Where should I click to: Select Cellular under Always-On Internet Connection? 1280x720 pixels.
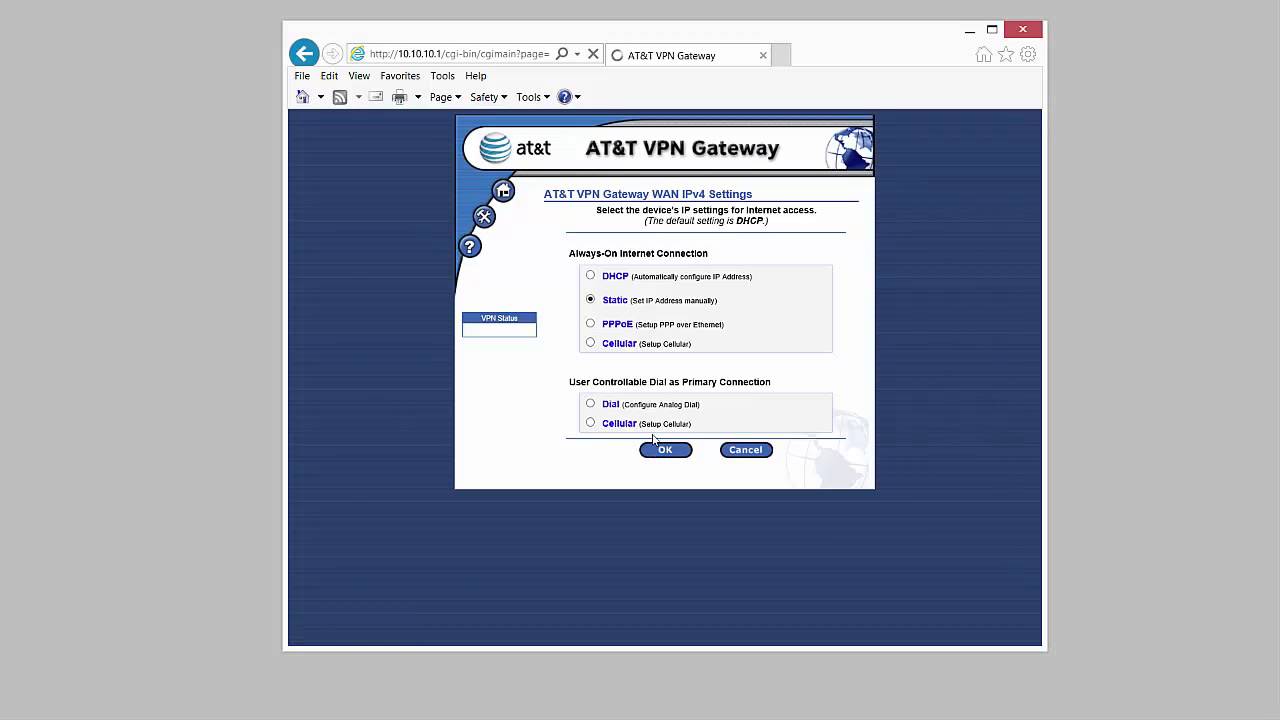[x=590, y=342]
